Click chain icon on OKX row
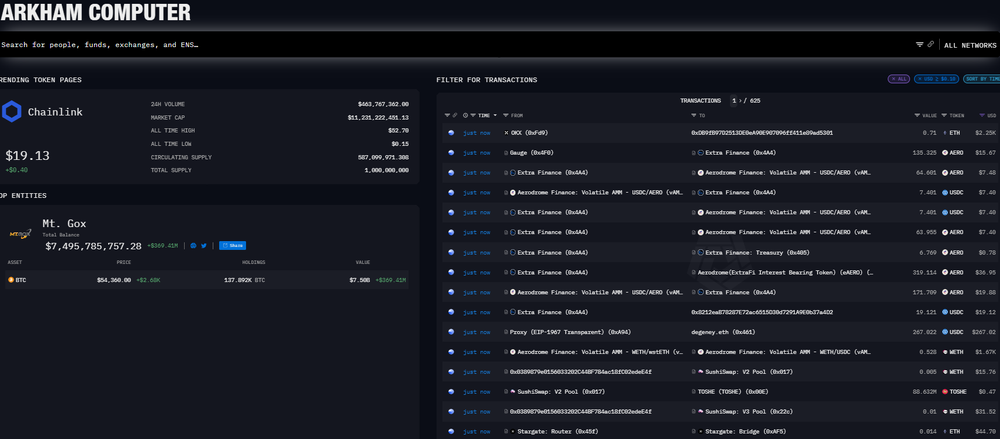Screen dimensions: 1000x439 coord(452,133)
